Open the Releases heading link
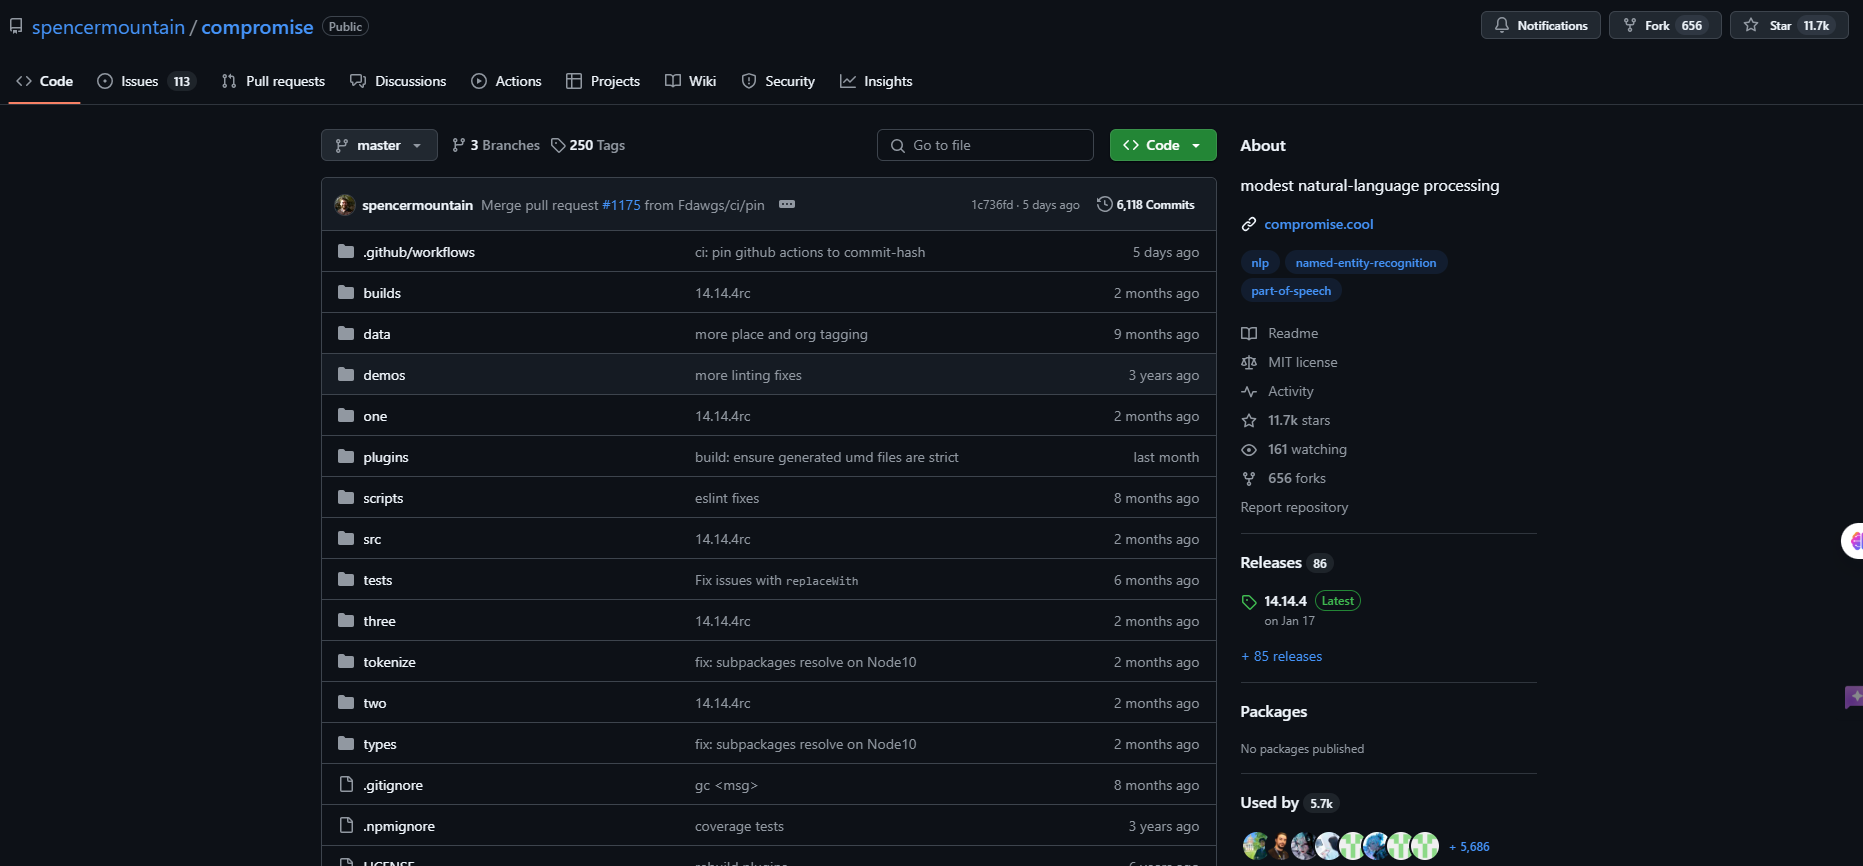The image size is (1863, 866). (x=1286, y=563)
